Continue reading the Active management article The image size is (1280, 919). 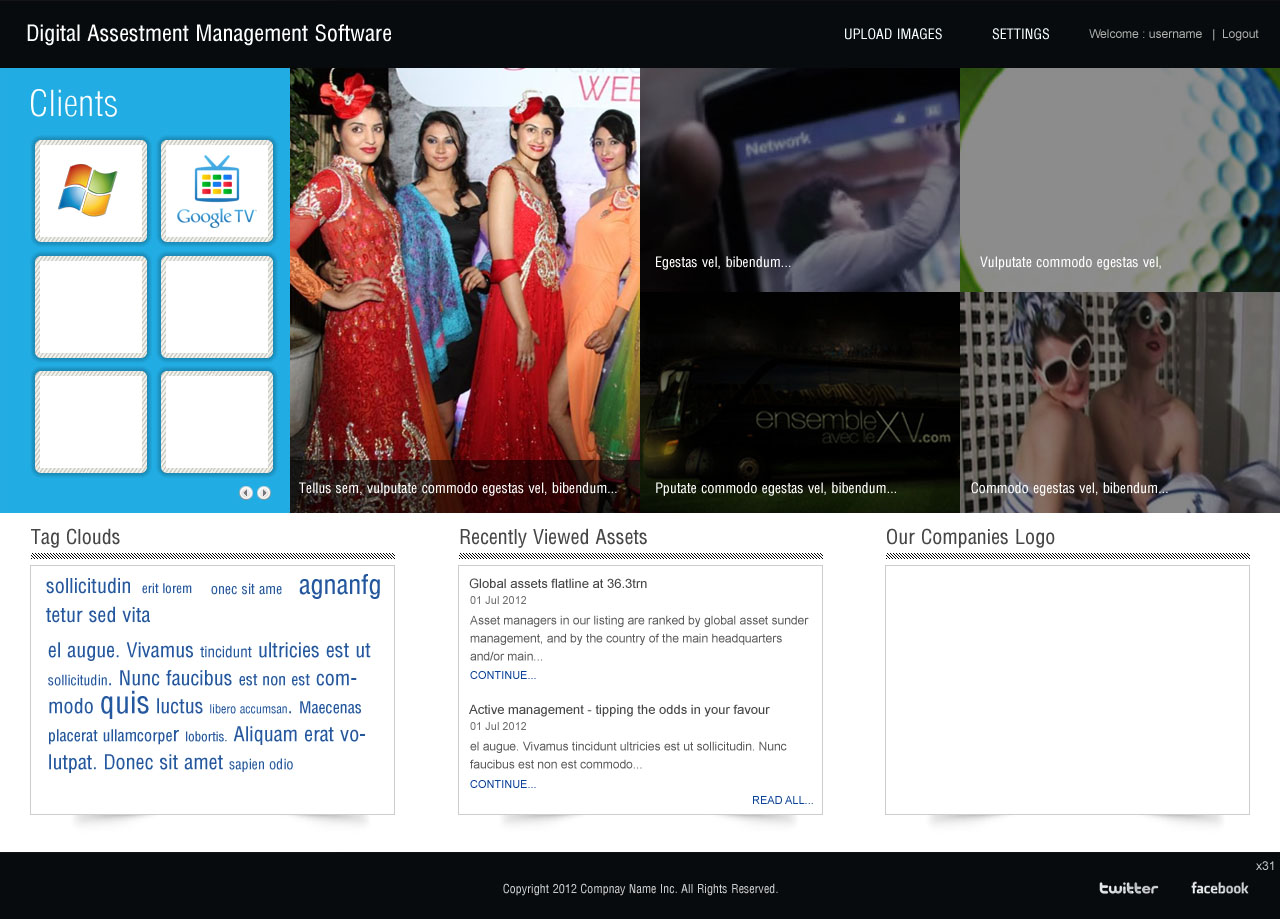pos(503,784)
